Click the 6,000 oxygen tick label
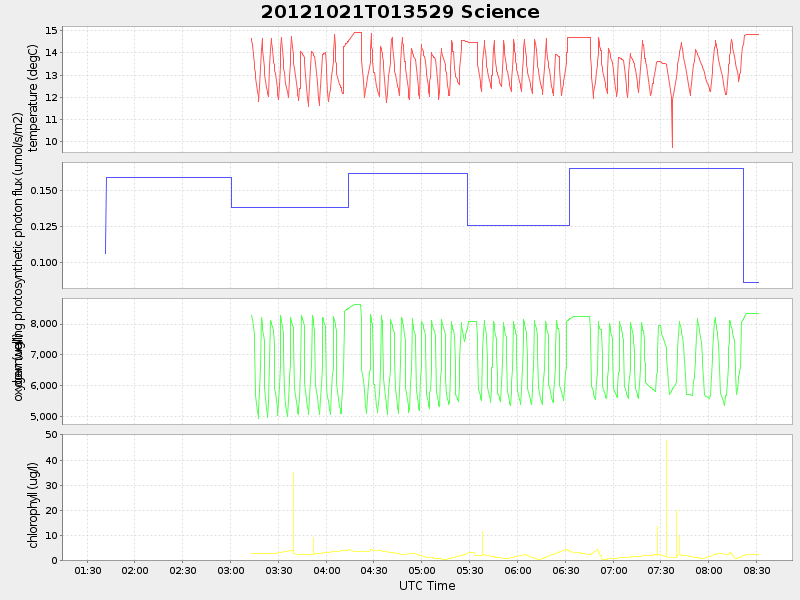The width and height of the screenshot is (800, 600). point(44,386)
